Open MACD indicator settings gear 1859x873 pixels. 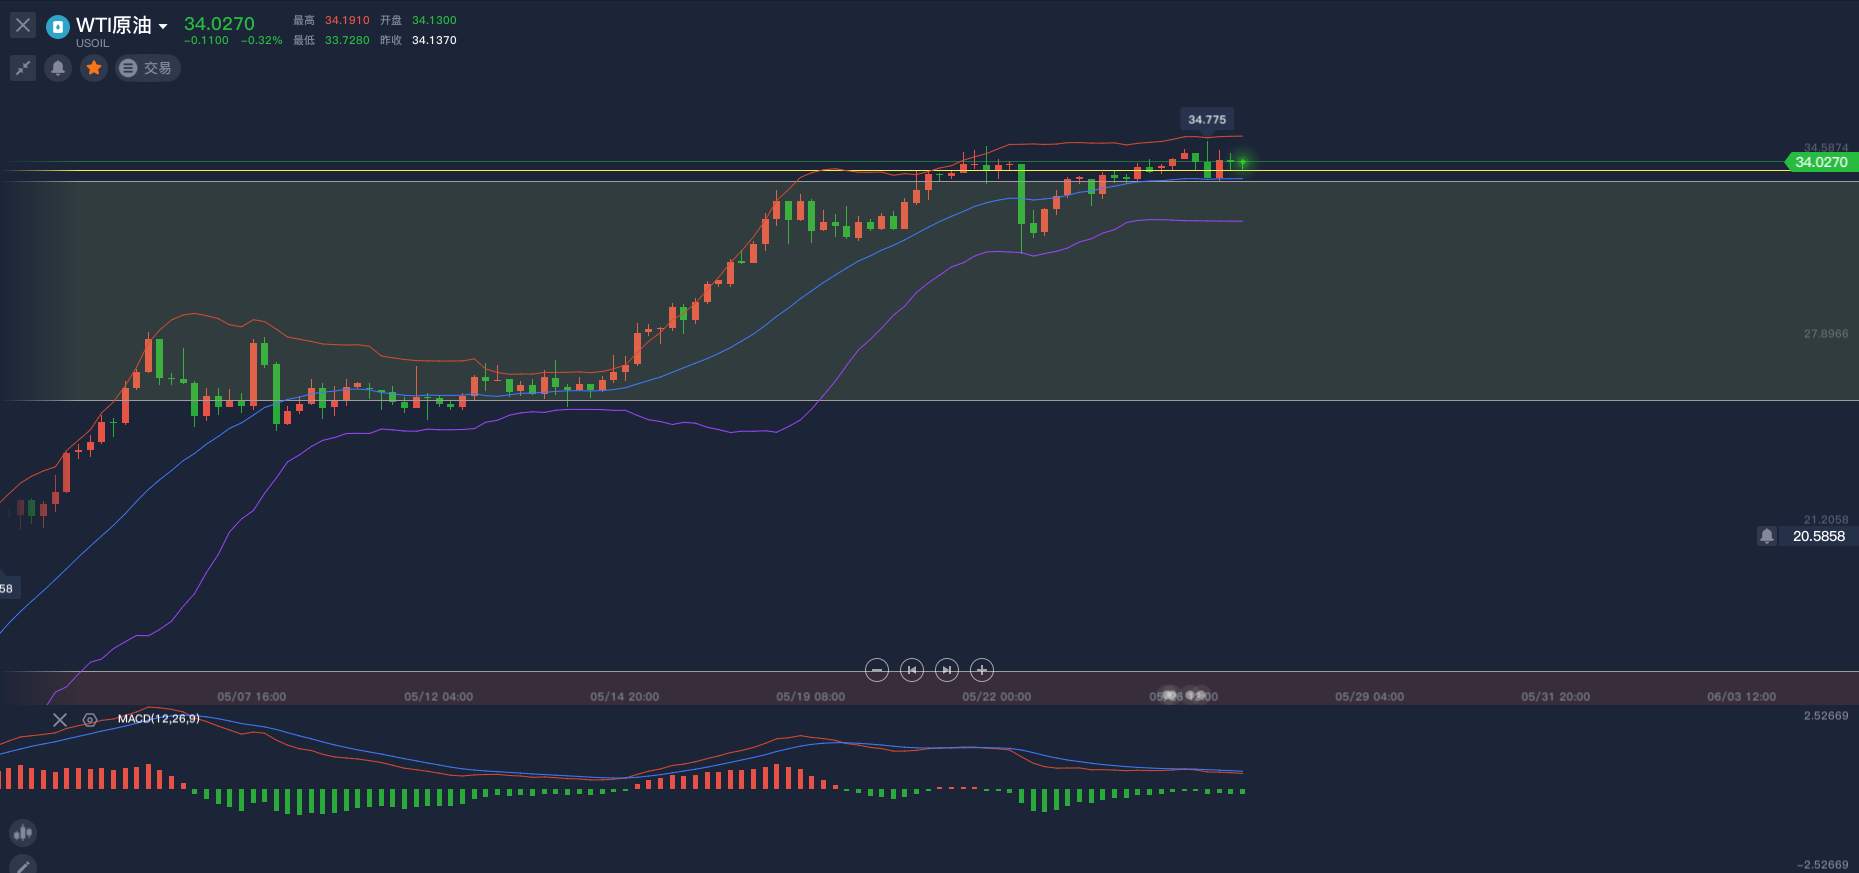pyautogui.click(x=90, y=719)
